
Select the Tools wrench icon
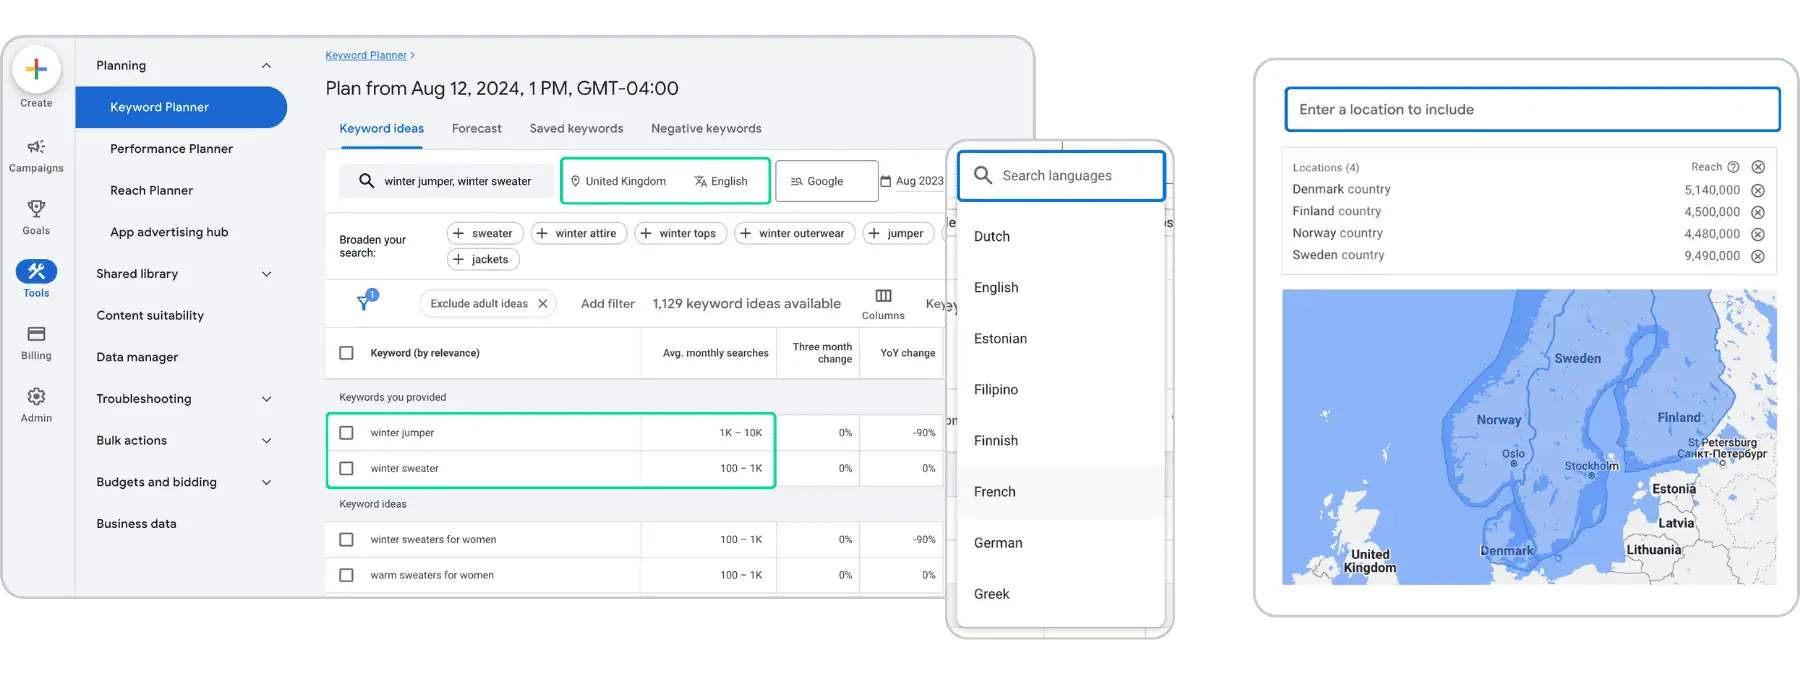pyautogui.click(x=36, y=271)
